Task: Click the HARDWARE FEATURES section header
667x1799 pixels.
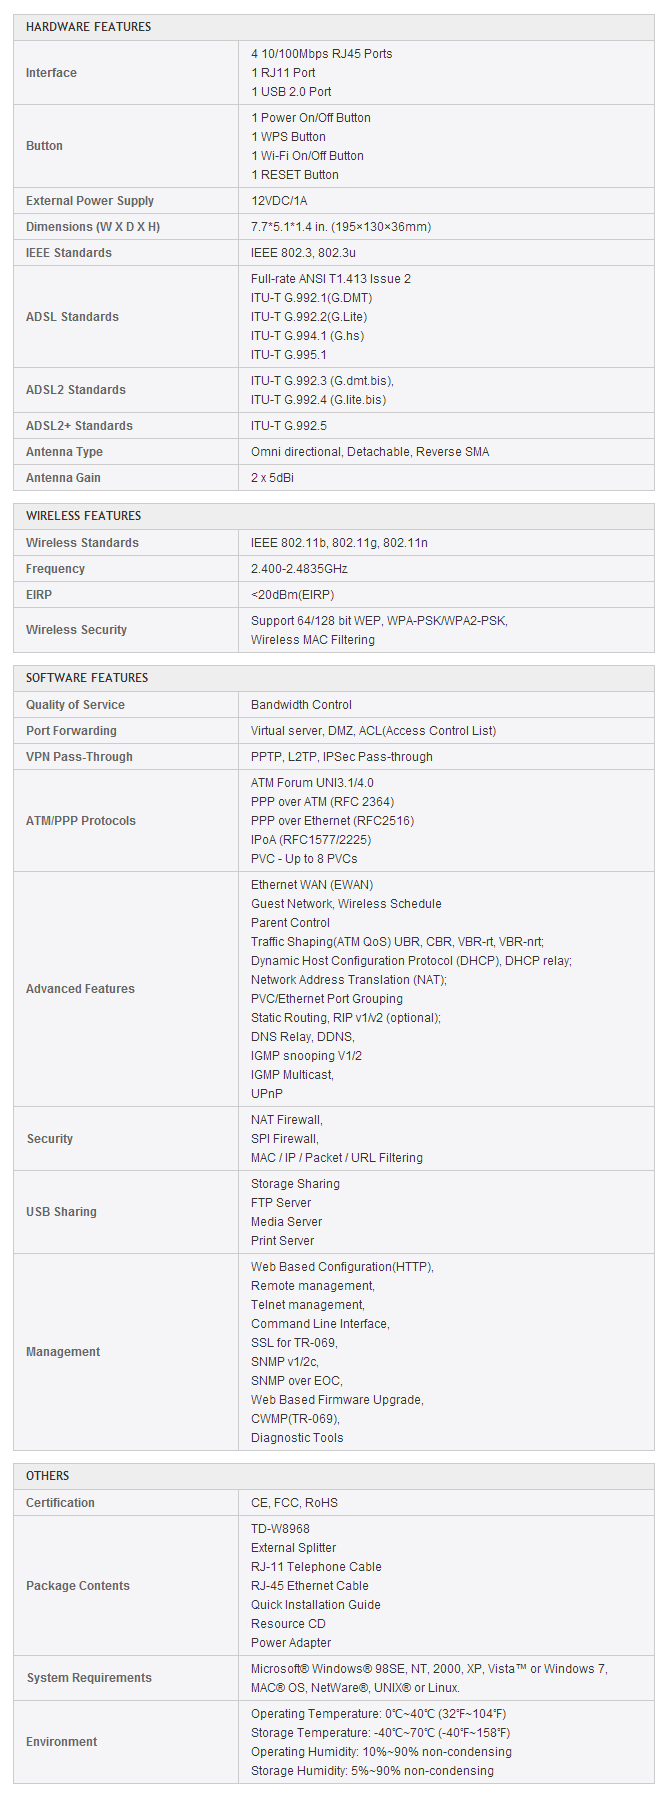Action: click(88, 27)
